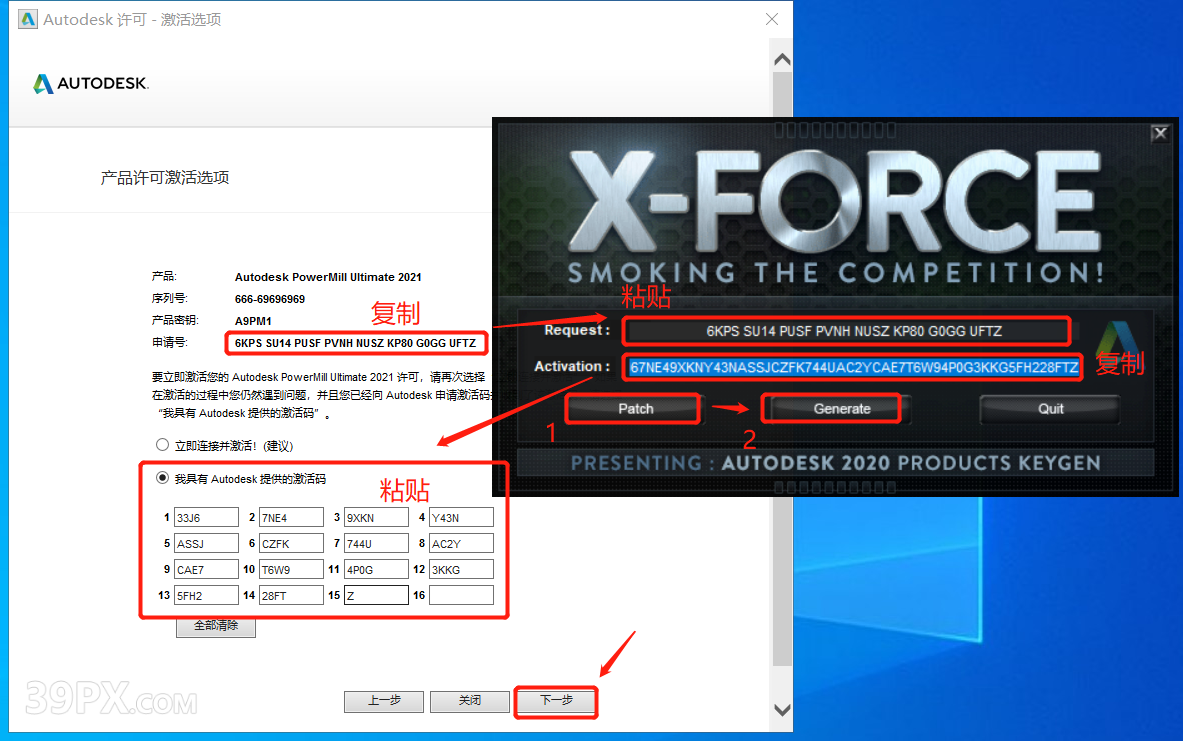
Task: Click activation code field 10 containing T6W9
Action: point(291,570)
